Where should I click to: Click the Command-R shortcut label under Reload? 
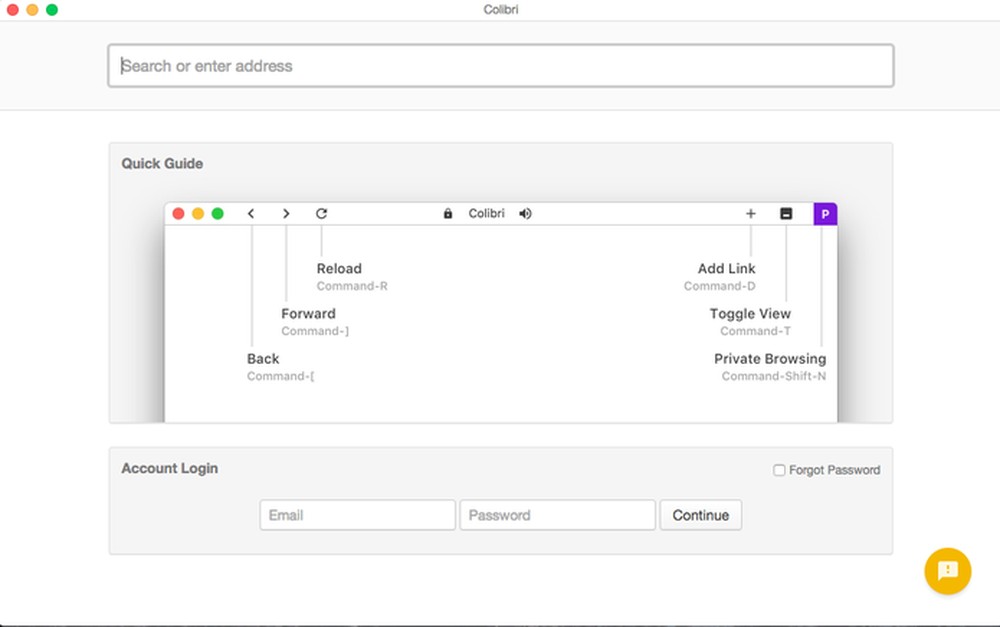352,285
